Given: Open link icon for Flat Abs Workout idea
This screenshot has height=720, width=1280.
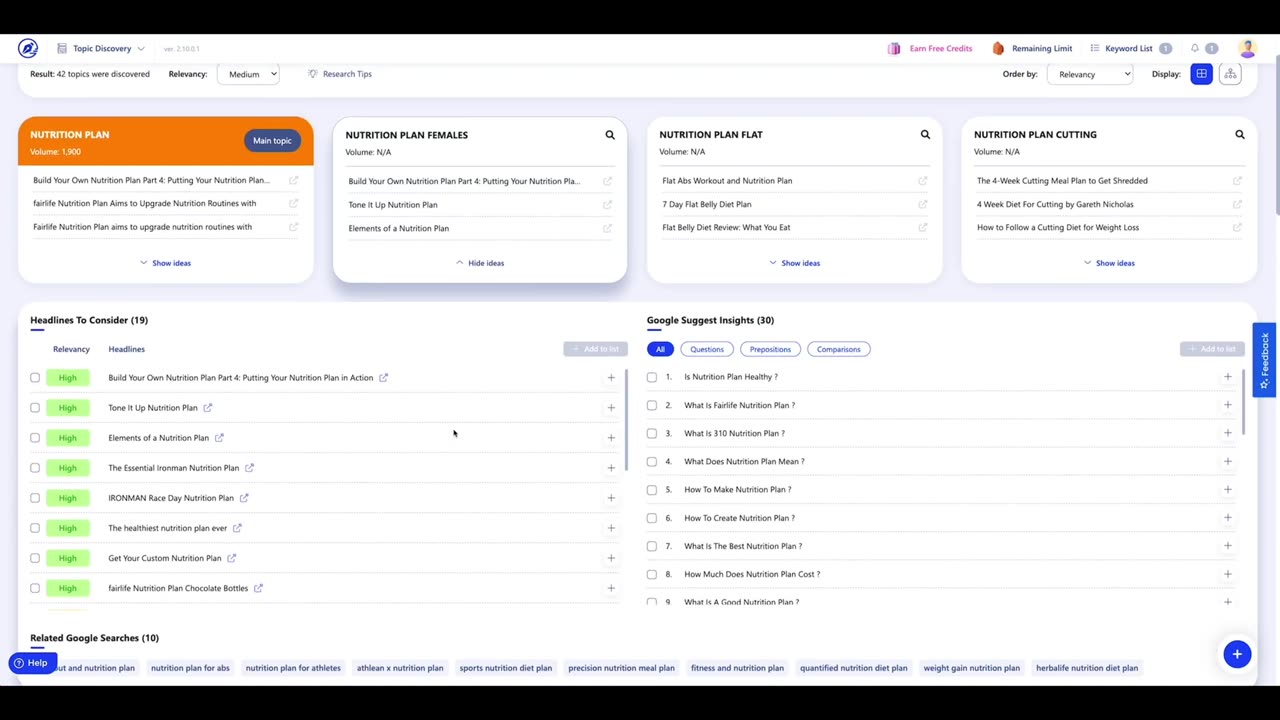Looking at the screenshot, I should point(923,181).
